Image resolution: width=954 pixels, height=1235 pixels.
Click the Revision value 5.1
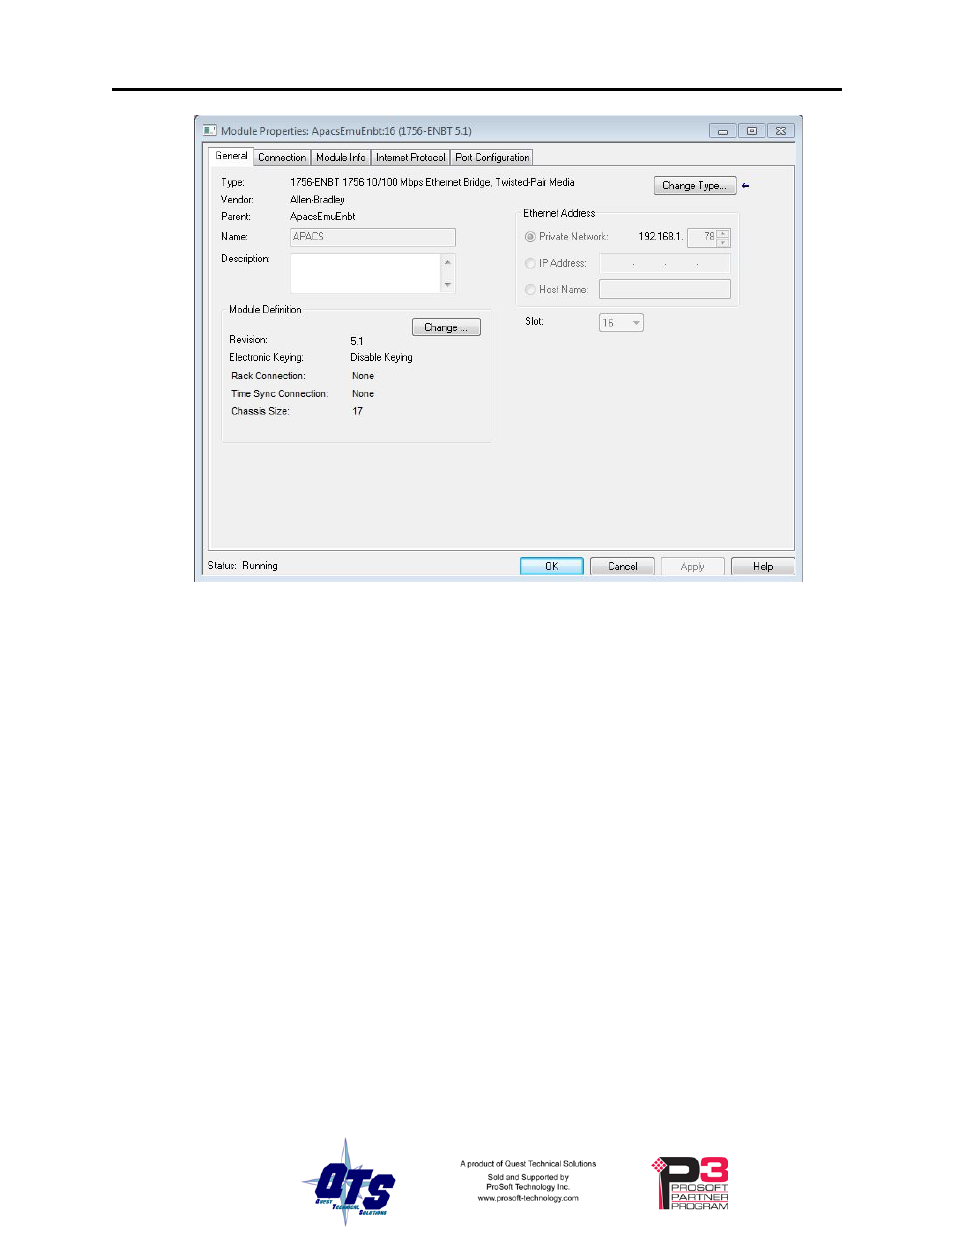pos(357,341)
